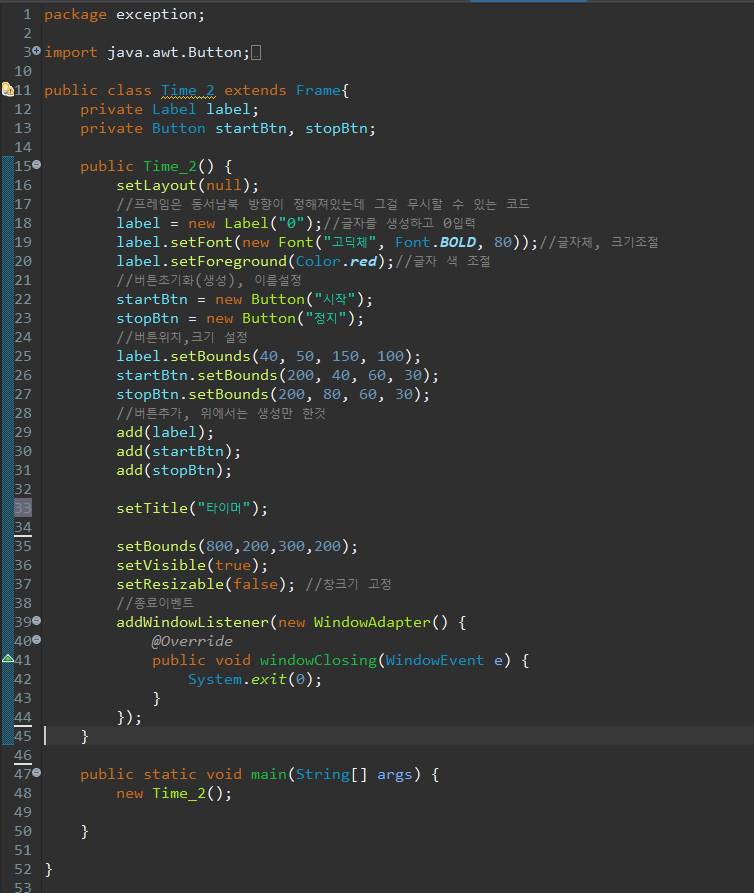The image size is (754, 893).
Task: Click '//종료이벤트' comment on line 38
Action: pos(155,603)
